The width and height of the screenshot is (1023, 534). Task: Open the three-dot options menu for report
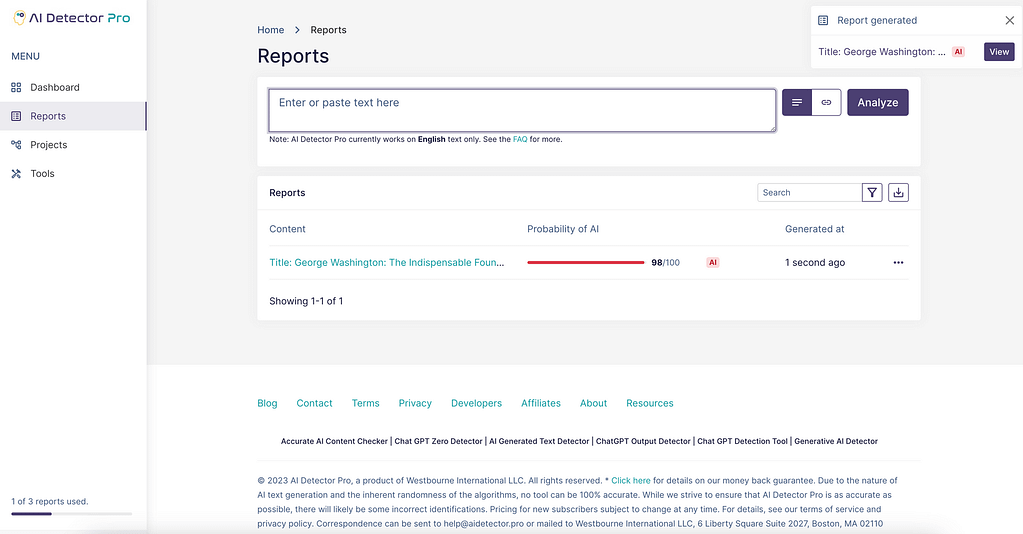[x=898, y=263]
